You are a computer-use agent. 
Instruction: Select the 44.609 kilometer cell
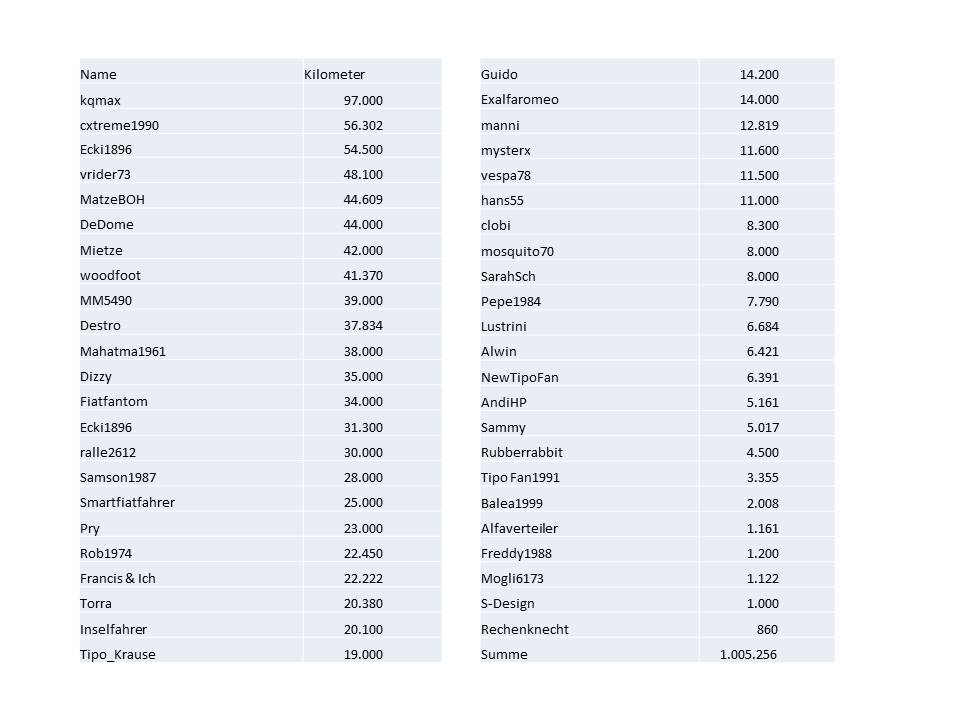[362, 199]
